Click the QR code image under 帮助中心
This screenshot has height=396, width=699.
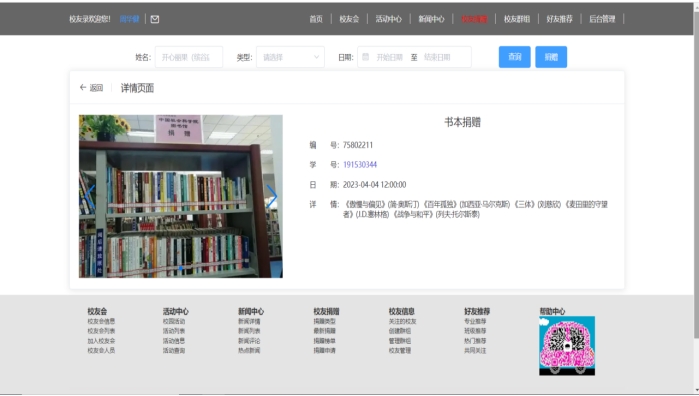click(x=567, y=346)
